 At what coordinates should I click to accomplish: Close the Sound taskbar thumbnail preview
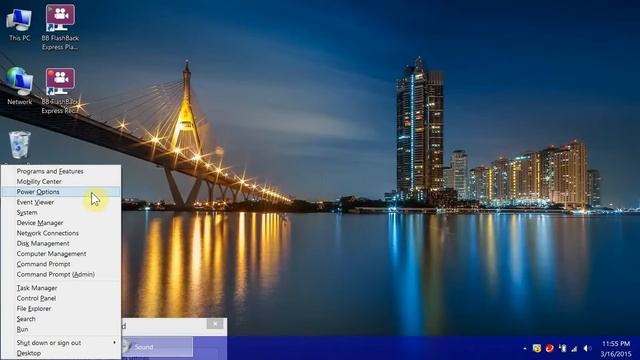pos(215,324)
